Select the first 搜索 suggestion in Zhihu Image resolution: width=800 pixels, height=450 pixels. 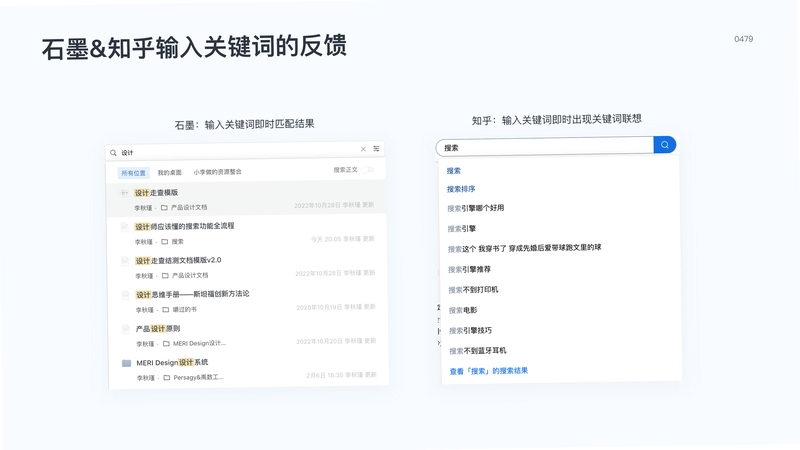454,171
